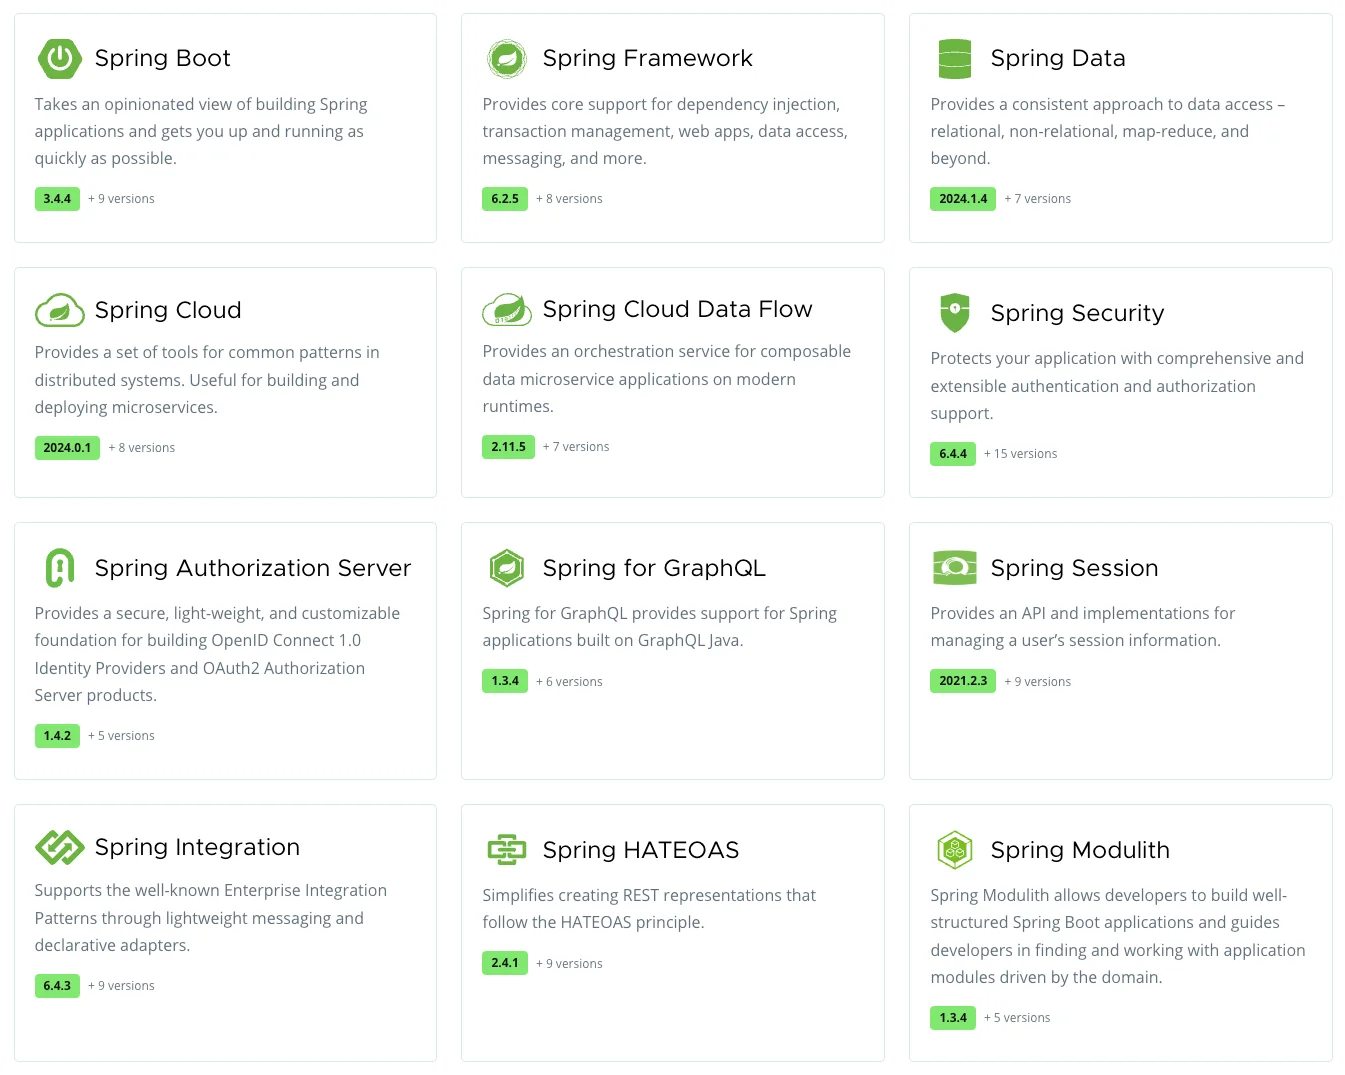Click the Spring Data database icon
The image size is (1345, 1075).
pos(955,58)
